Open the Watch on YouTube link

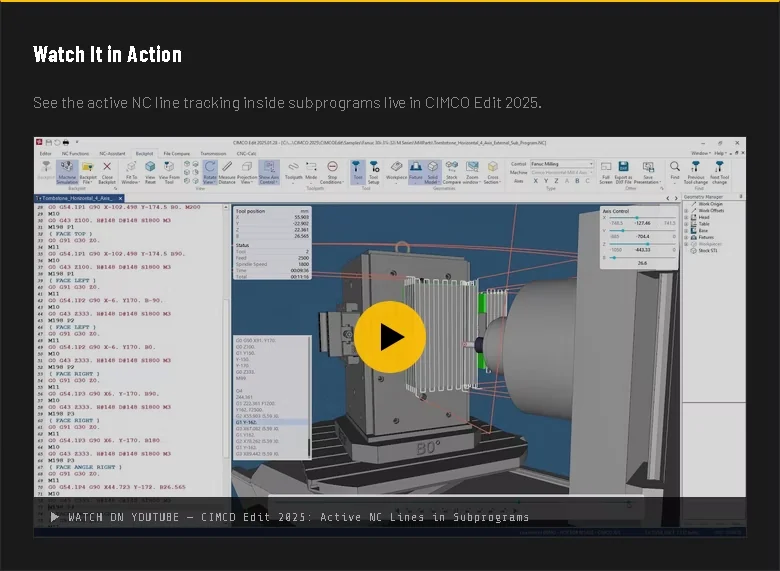coord(290,517)
